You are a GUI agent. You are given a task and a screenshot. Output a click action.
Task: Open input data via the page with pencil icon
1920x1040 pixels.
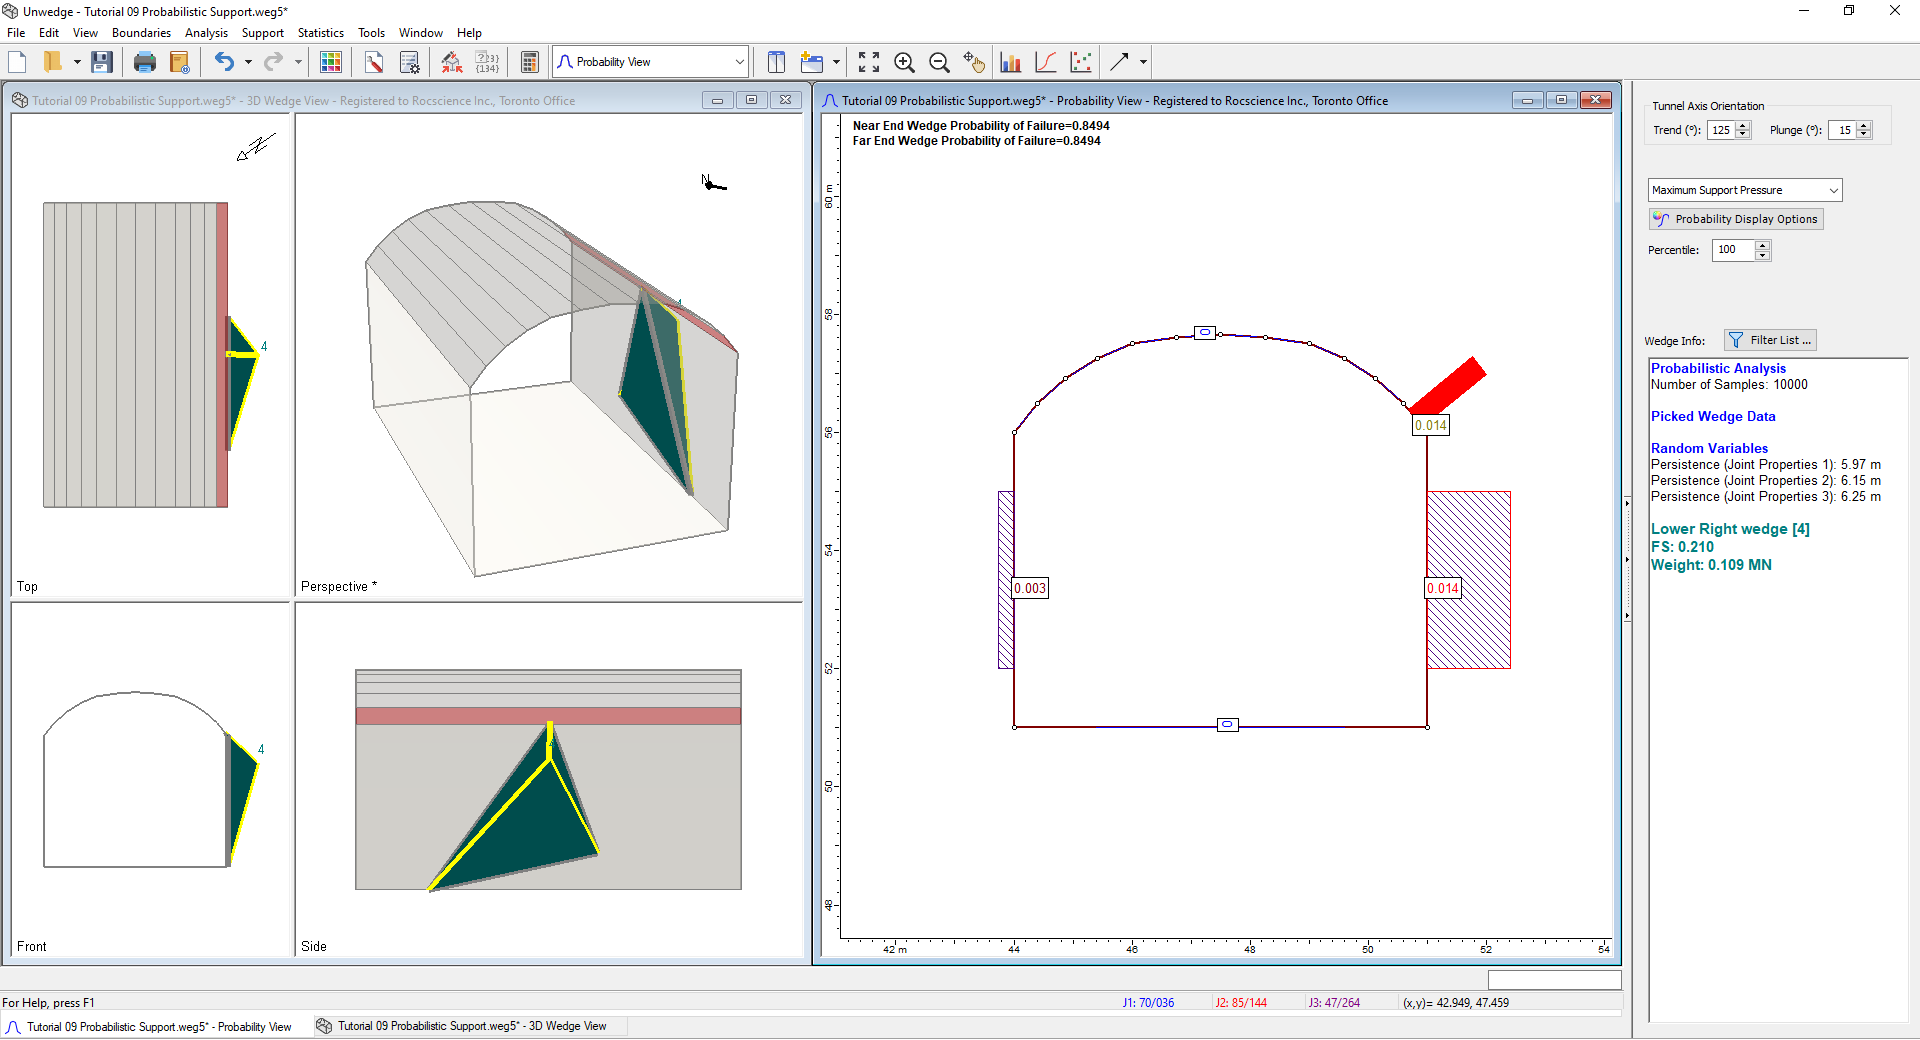click(374, 62)
